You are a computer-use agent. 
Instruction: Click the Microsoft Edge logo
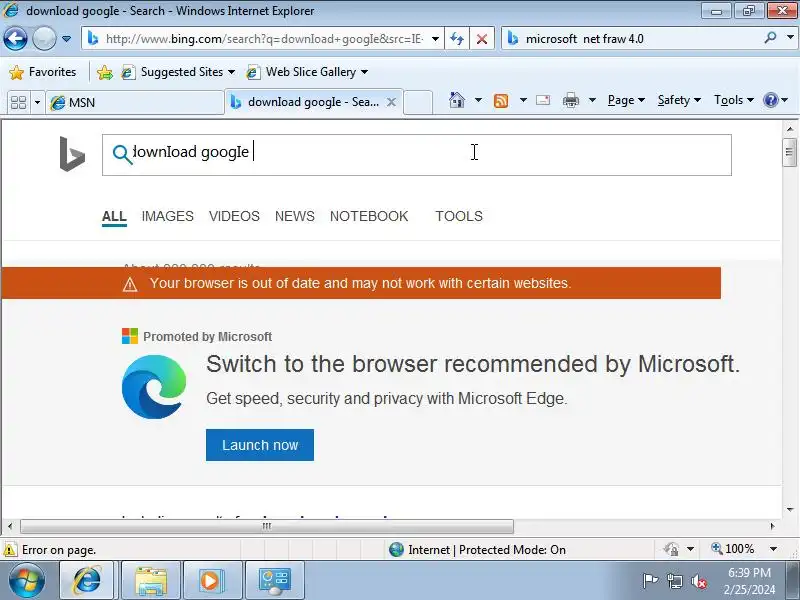point(154,387)
